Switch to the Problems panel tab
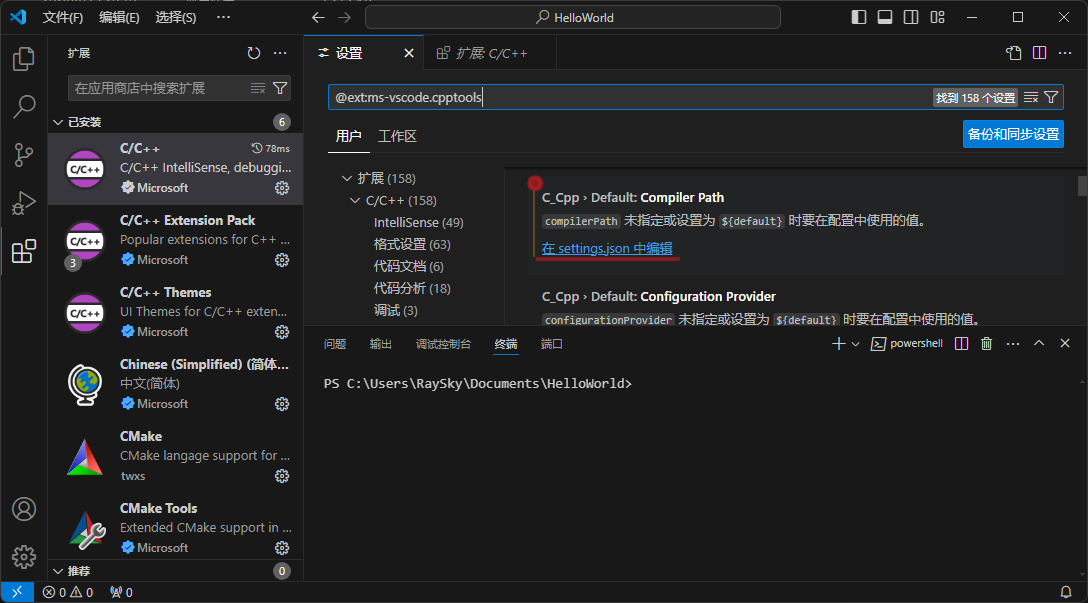Screen dimensions: 1088x603 click(x=335, y=344)
